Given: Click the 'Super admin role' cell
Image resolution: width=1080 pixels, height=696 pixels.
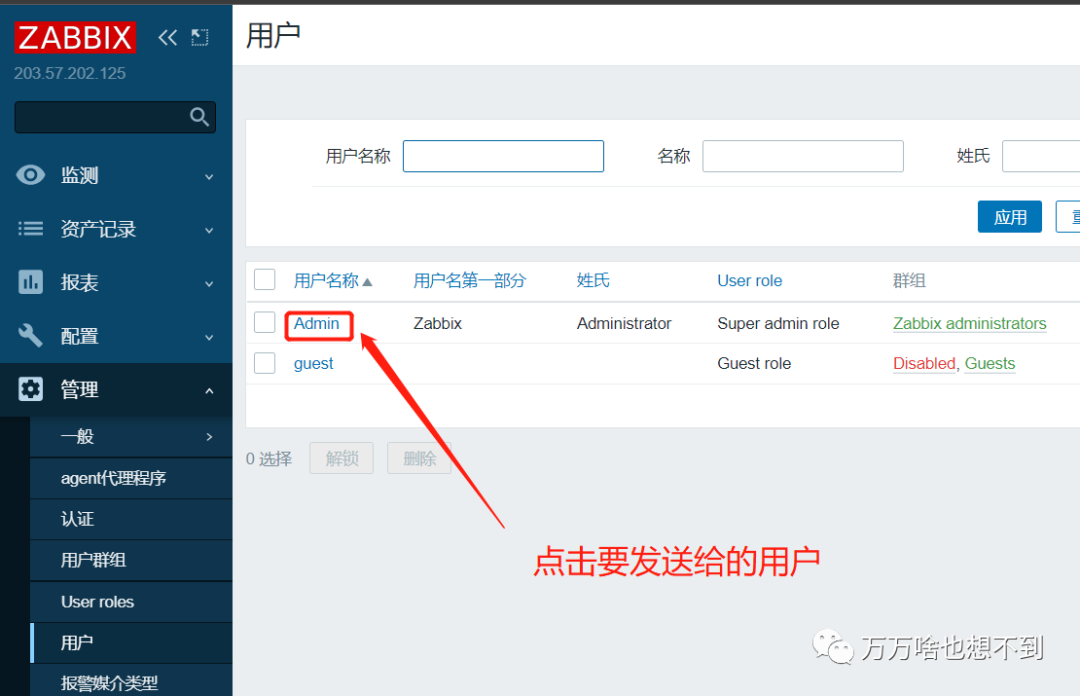Looking at the screenshot, I should click(778, 323).
